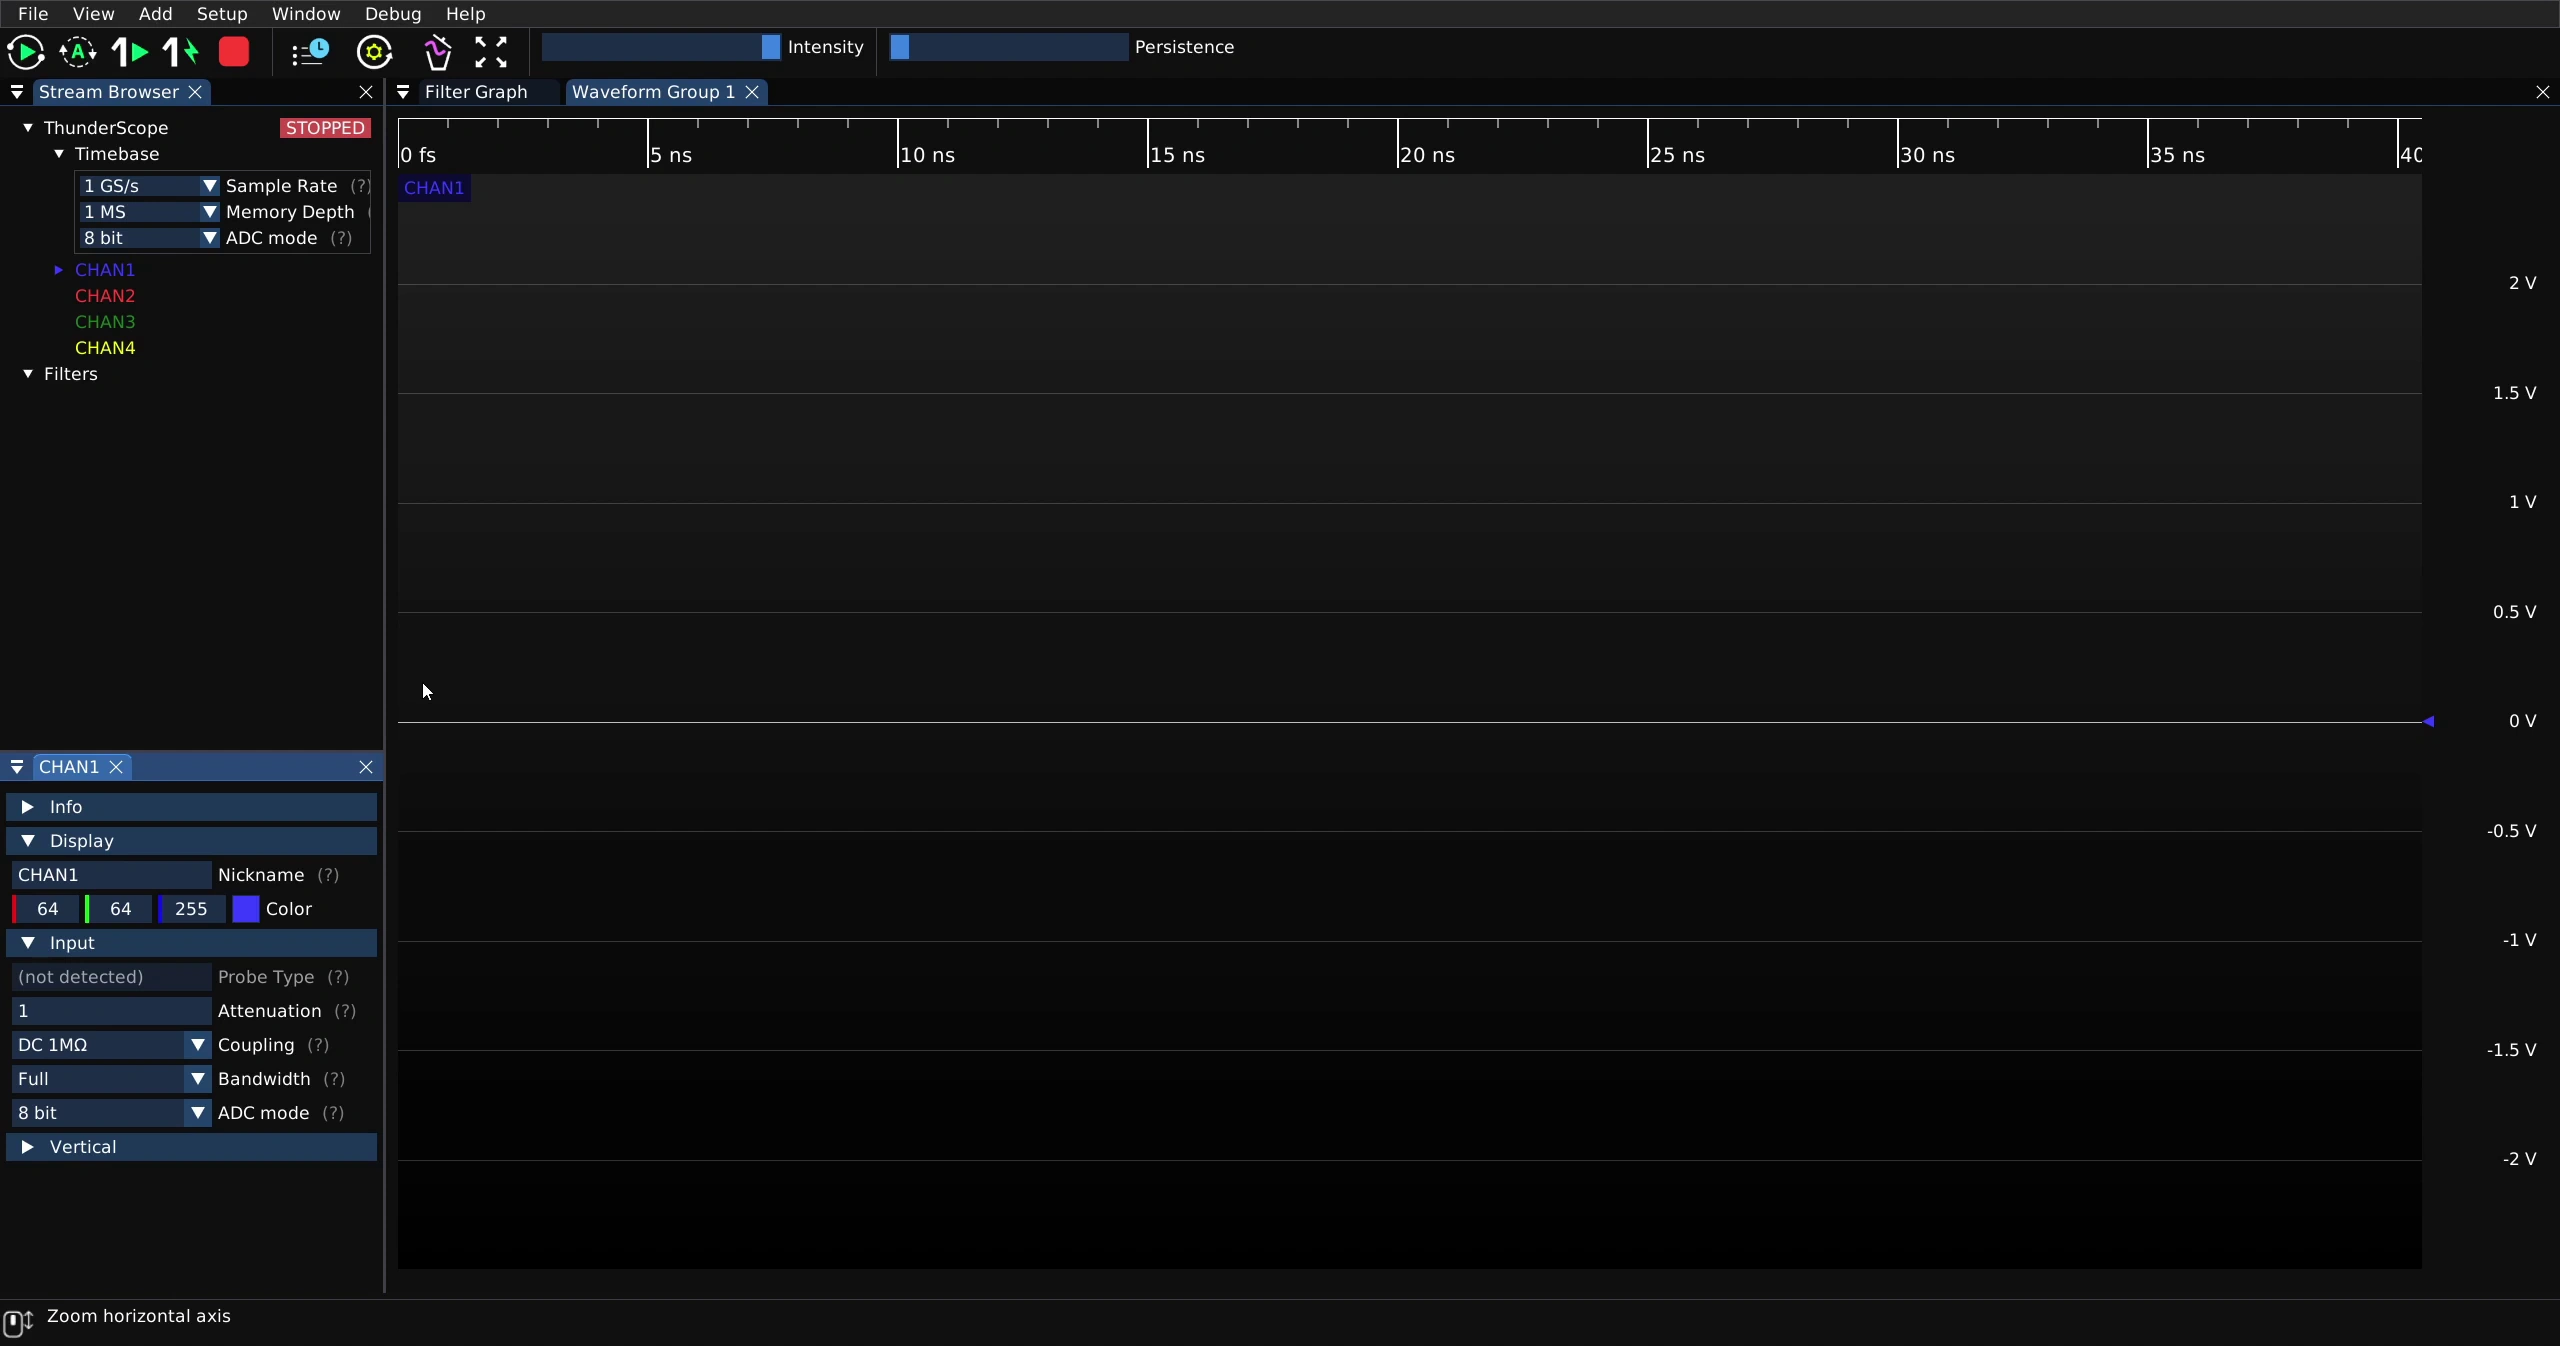This screenshot has width=2560, height=1346.
Task: Select CHAN4 in the stream browser
Action: point(105,348)
